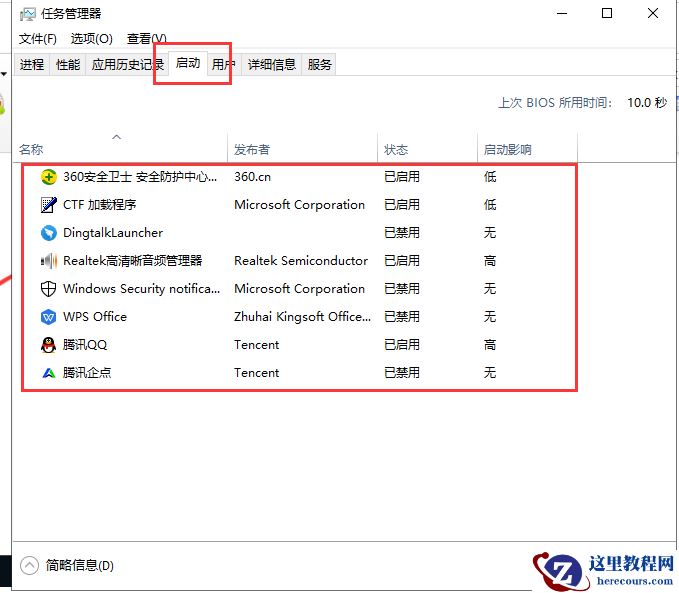Switch to the 进程 tab

pos(32,65)
